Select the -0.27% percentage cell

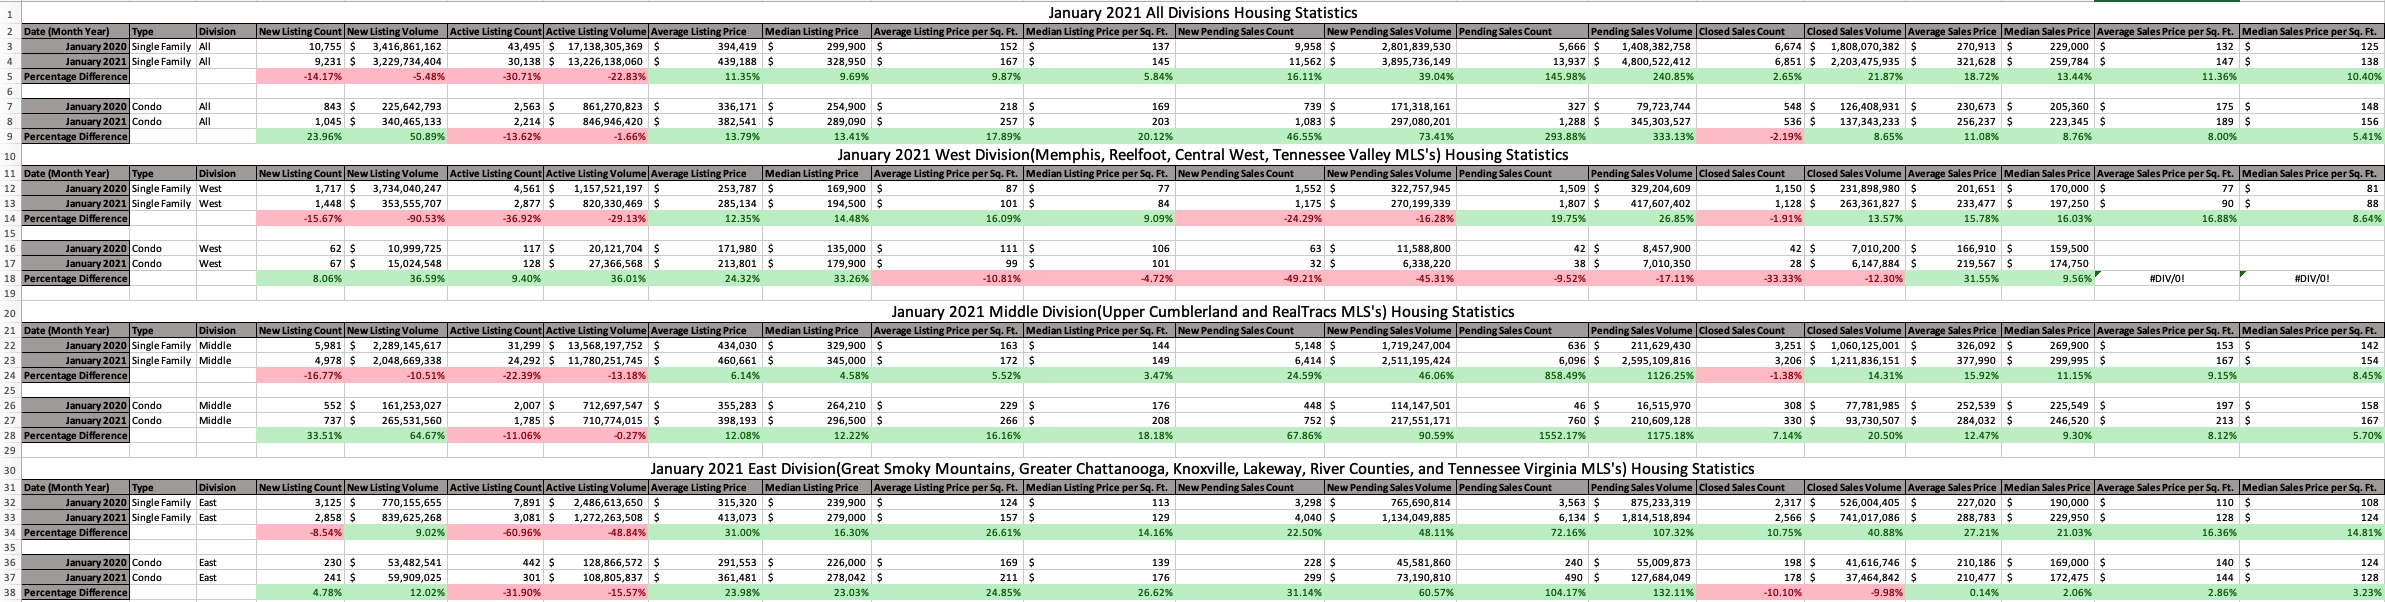(596, 436)
